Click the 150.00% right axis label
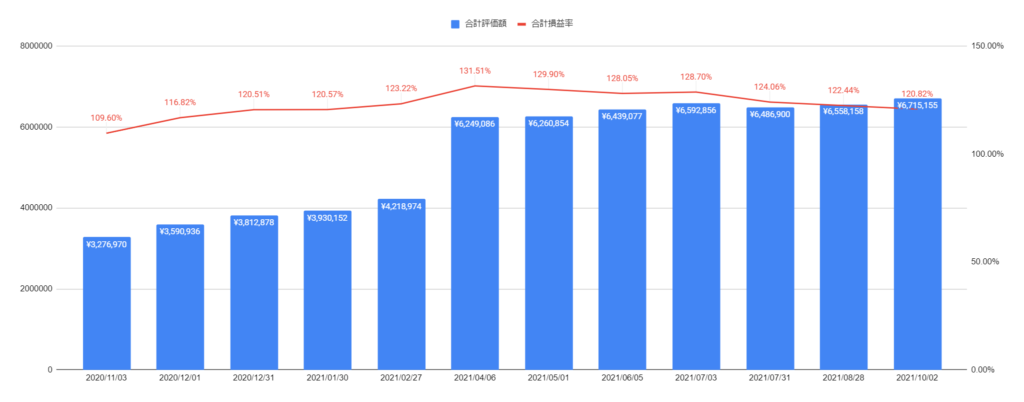The image size is (1024, 402). 985,46
